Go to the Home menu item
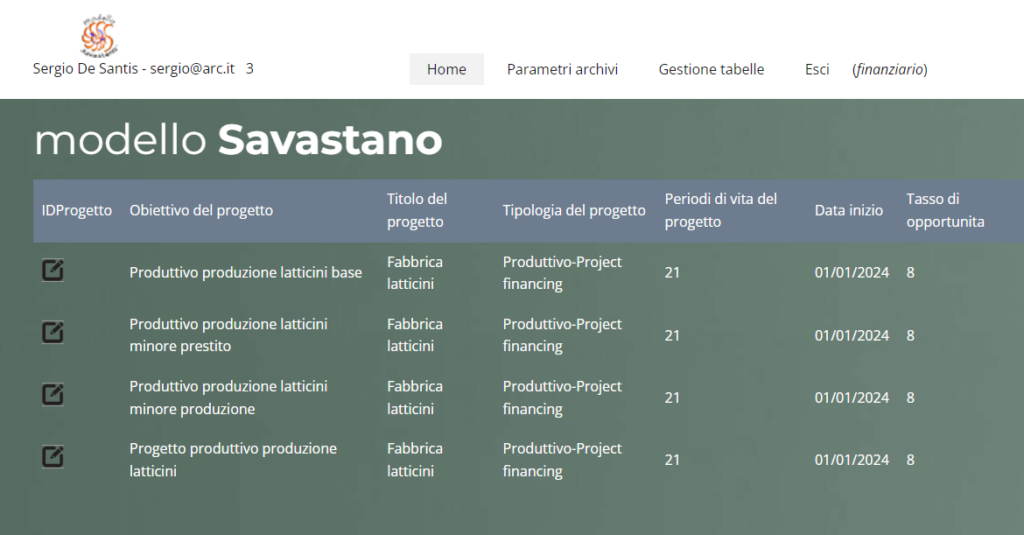The width and height of the screenshot is (1024, 535). (447, 69)
